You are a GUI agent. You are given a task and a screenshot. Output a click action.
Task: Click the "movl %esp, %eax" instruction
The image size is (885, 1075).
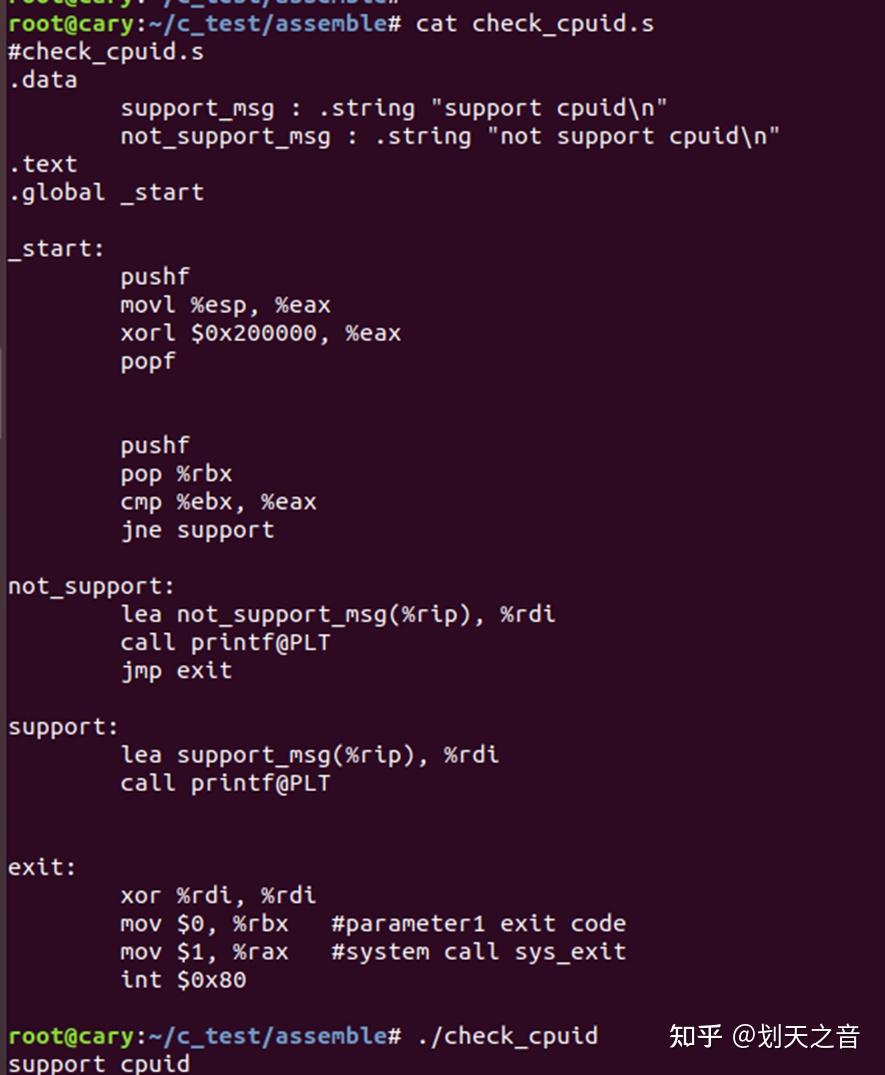(225, 305)
